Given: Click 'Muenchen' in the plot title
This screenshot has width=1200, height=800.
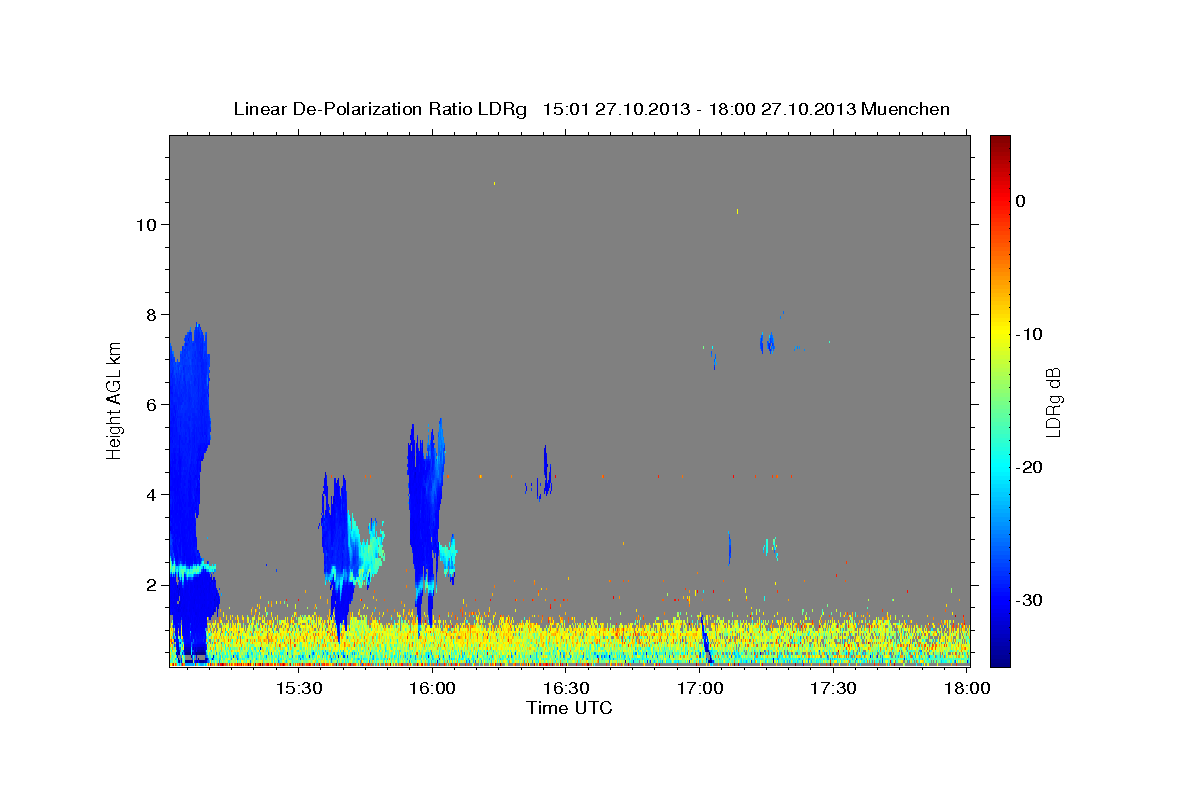Looking at the screenshot, I should (906, 109).
